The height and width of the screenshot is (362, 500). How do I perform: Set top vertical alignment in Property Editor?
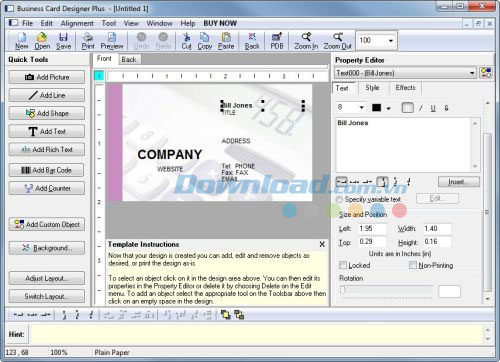click(382, 182)
